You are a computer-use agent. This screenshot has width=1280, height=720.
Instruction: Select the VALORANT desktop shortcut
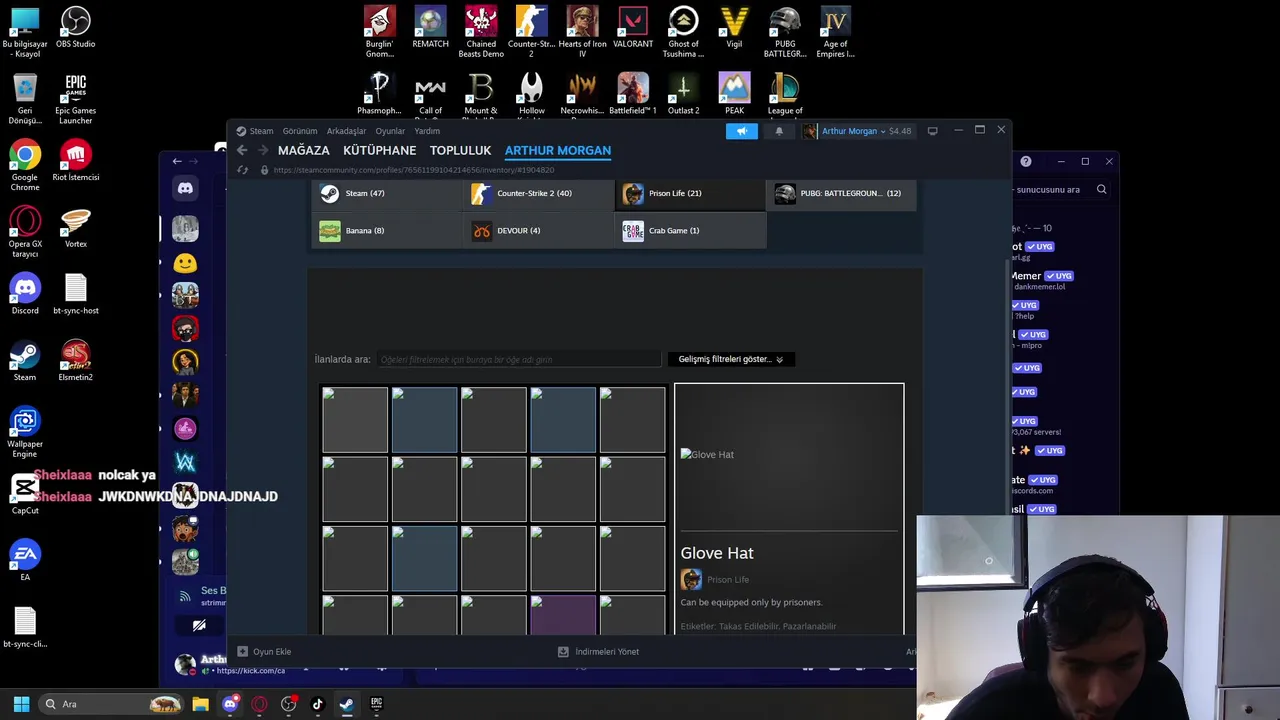[x=633, y=27]
